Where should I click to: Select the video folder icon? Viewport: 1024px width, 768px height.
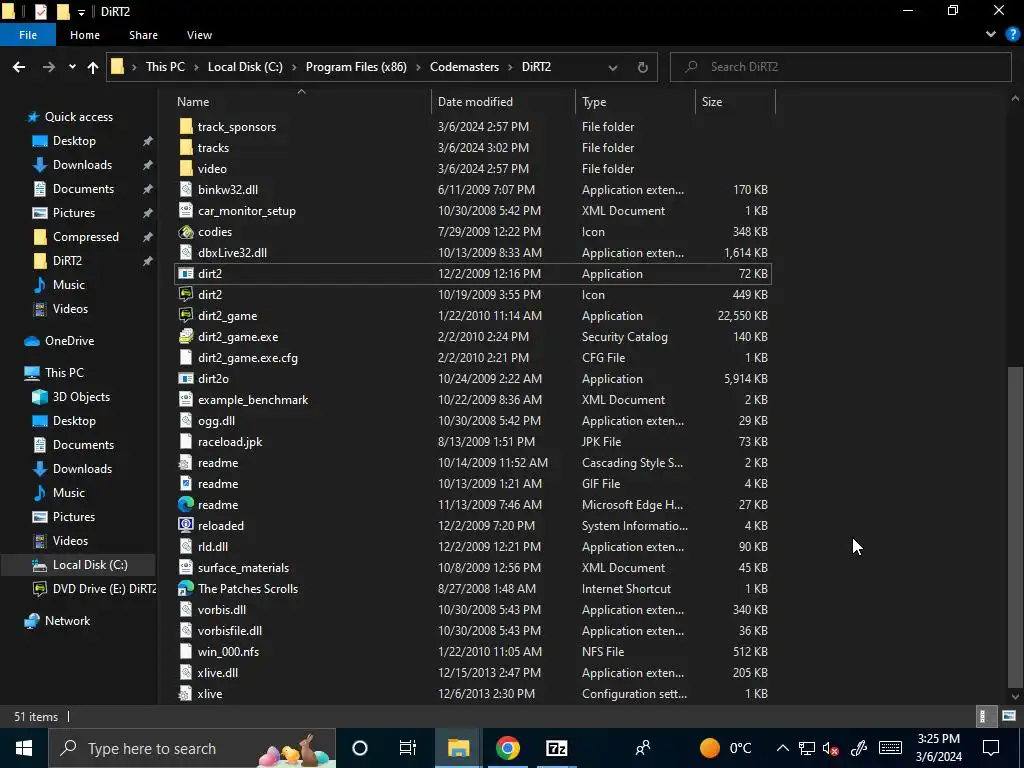pyautogui.click(x=186, y=168)
